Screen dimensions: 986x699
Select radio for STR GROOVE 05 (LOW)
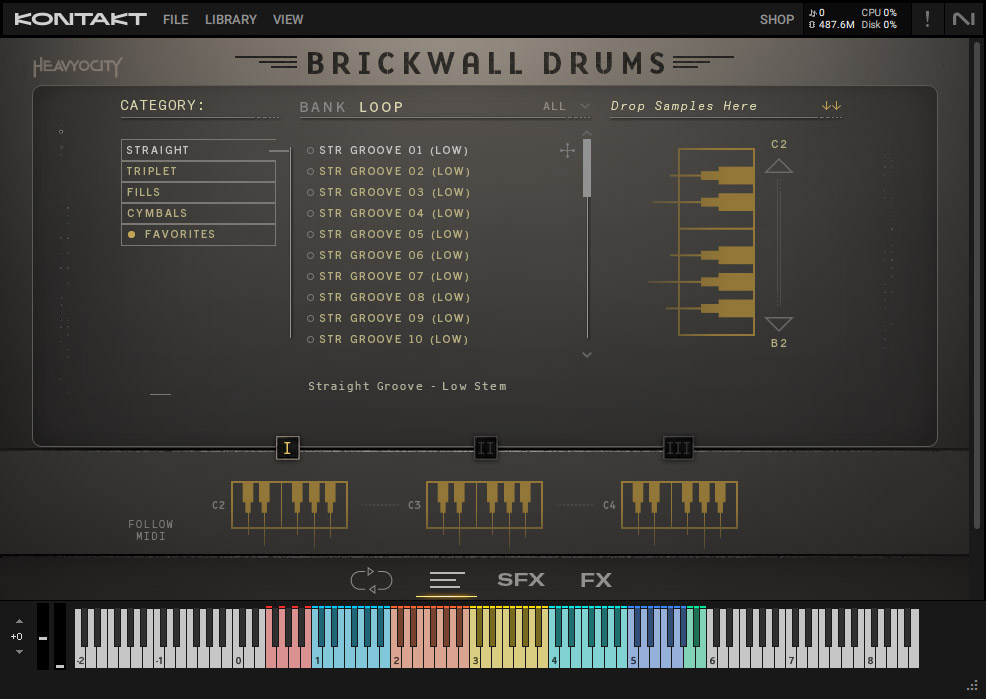click(x=311, y=234)
